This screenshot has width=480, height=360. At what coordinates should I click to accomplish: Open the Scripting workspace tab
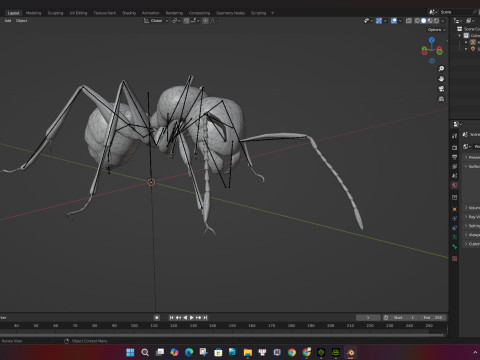258,13
